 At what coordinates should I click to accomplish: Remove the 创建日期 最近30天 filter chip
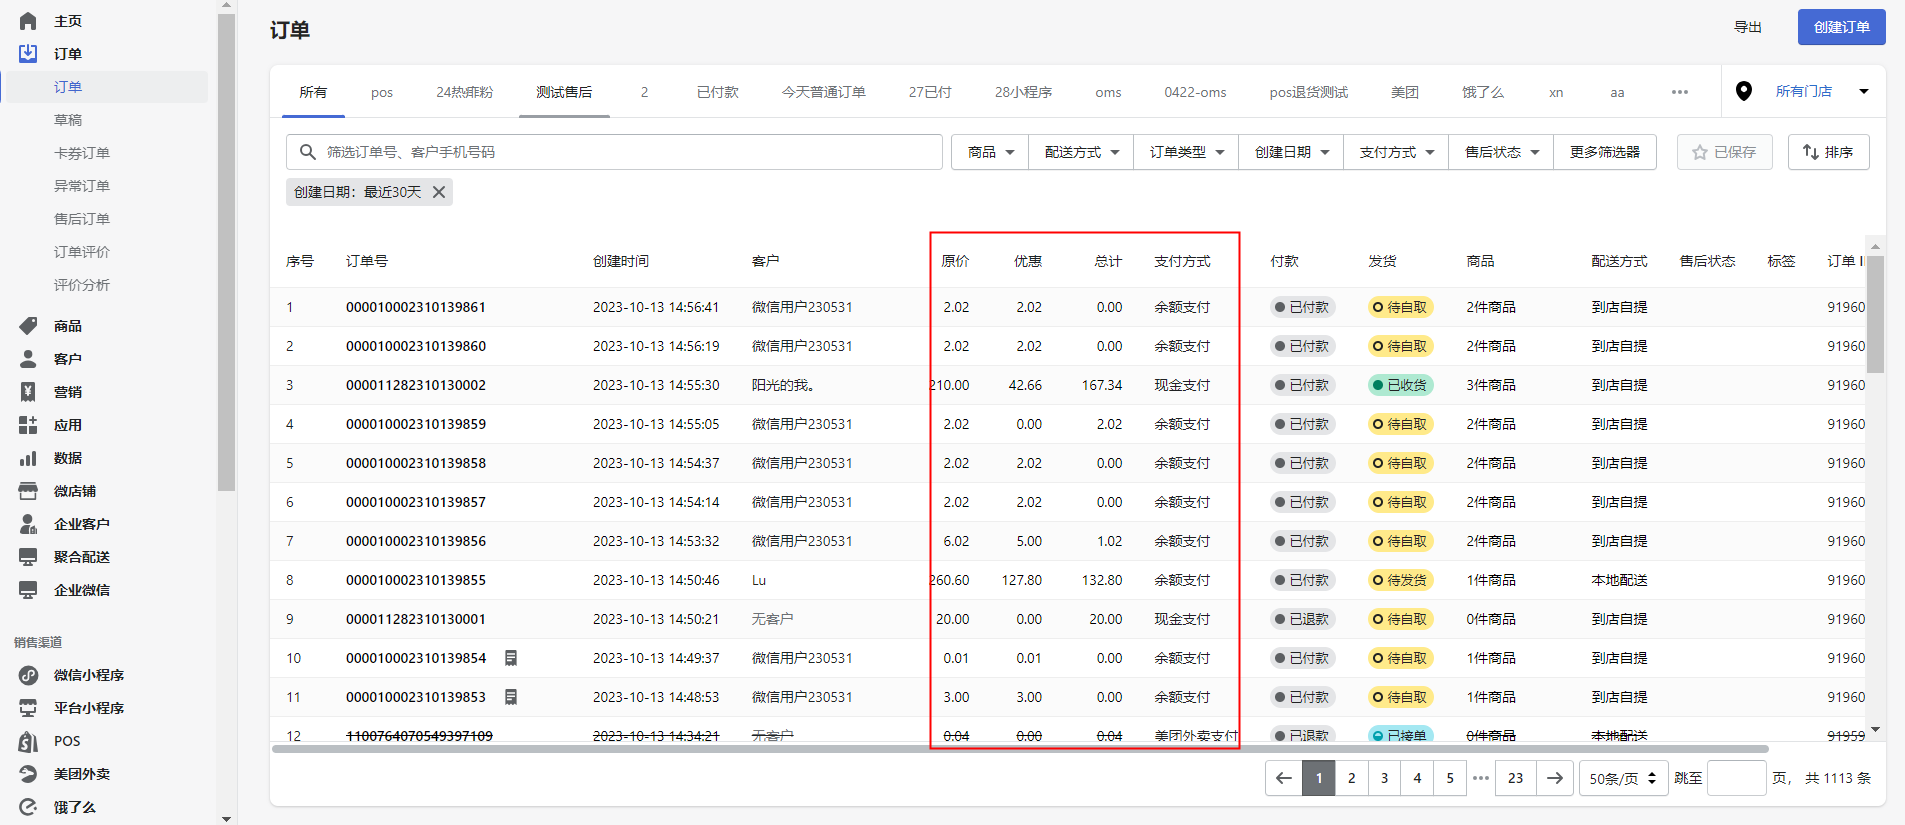[x=439, y=192]
